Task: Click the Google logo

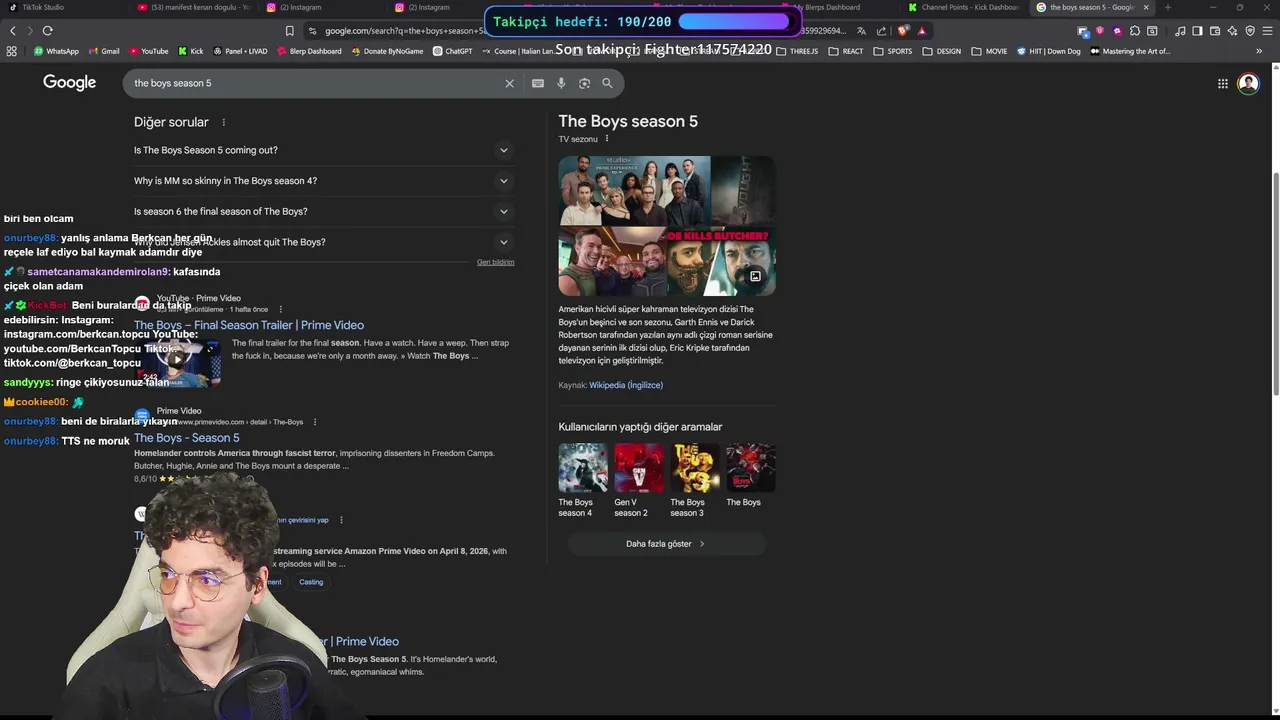Action: tap(69, 83)
